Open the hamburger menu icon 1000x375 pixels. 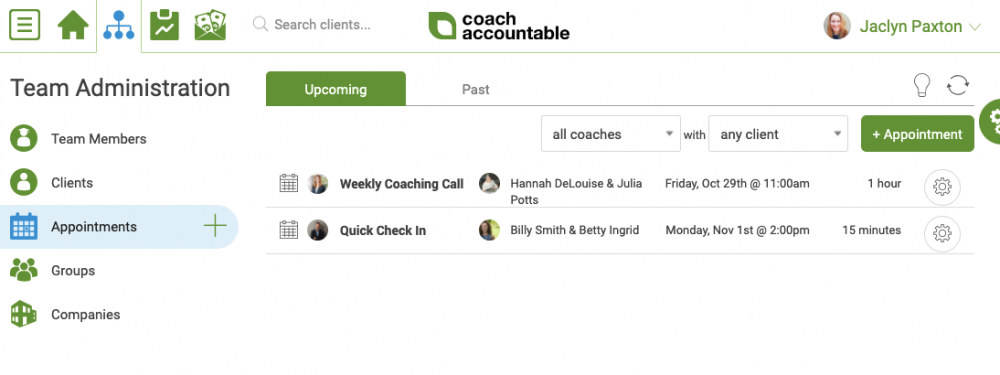[25, 26]
